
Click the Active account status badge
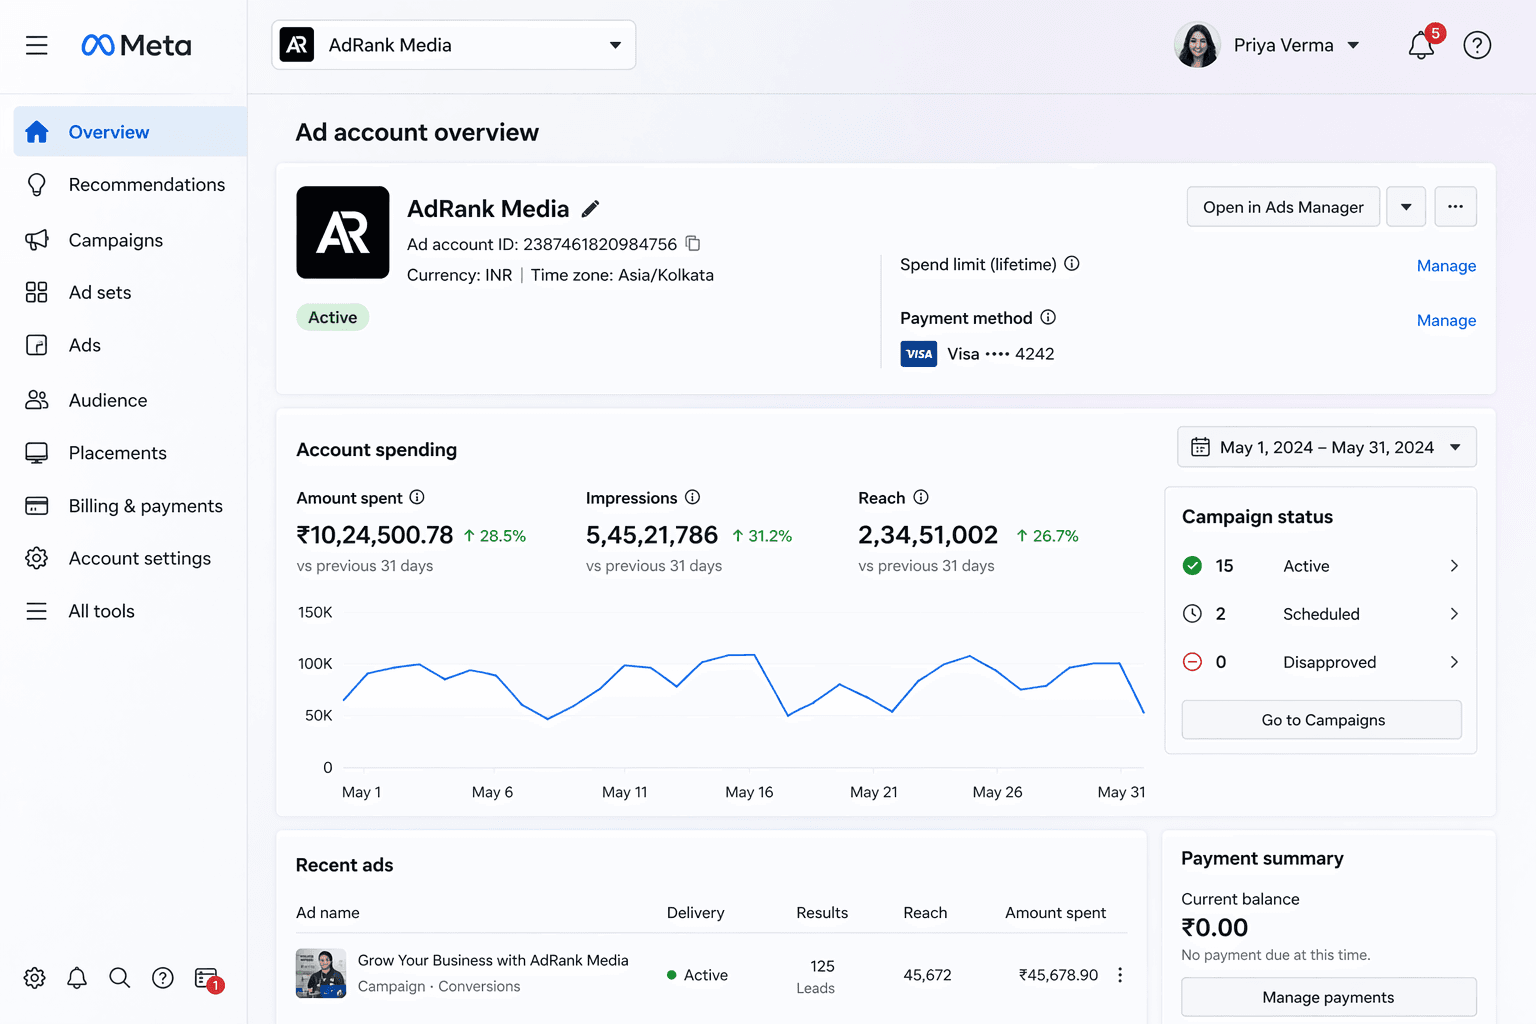333,317
